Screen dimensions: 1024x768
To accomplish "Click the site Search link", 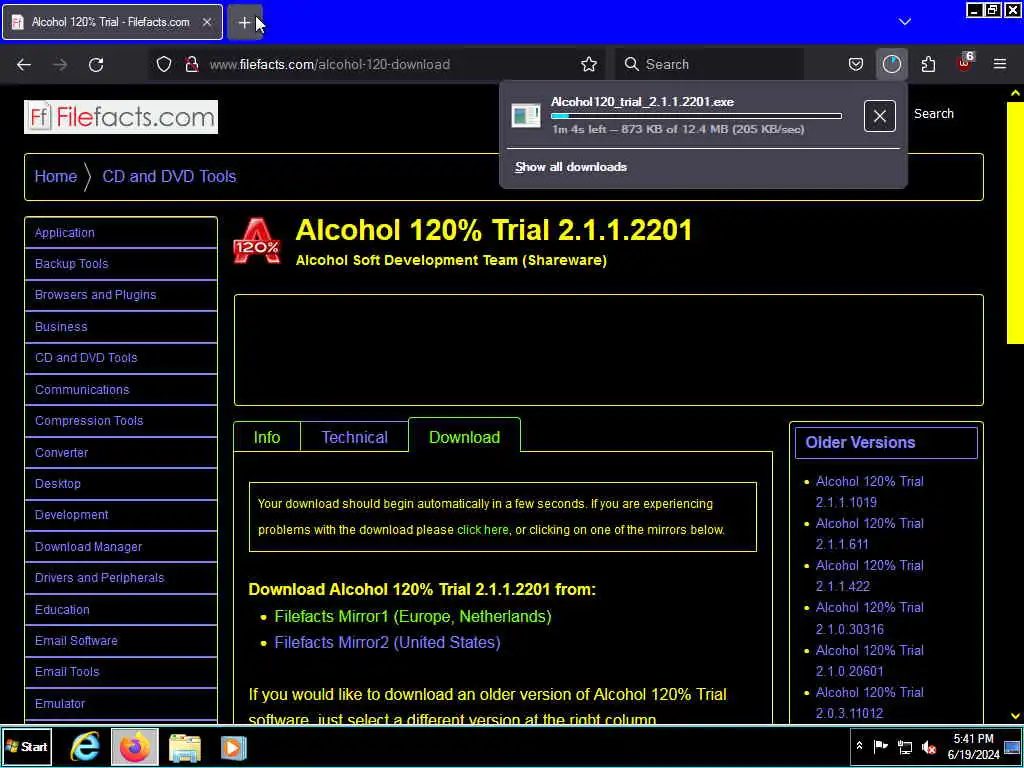I will 933,114.
